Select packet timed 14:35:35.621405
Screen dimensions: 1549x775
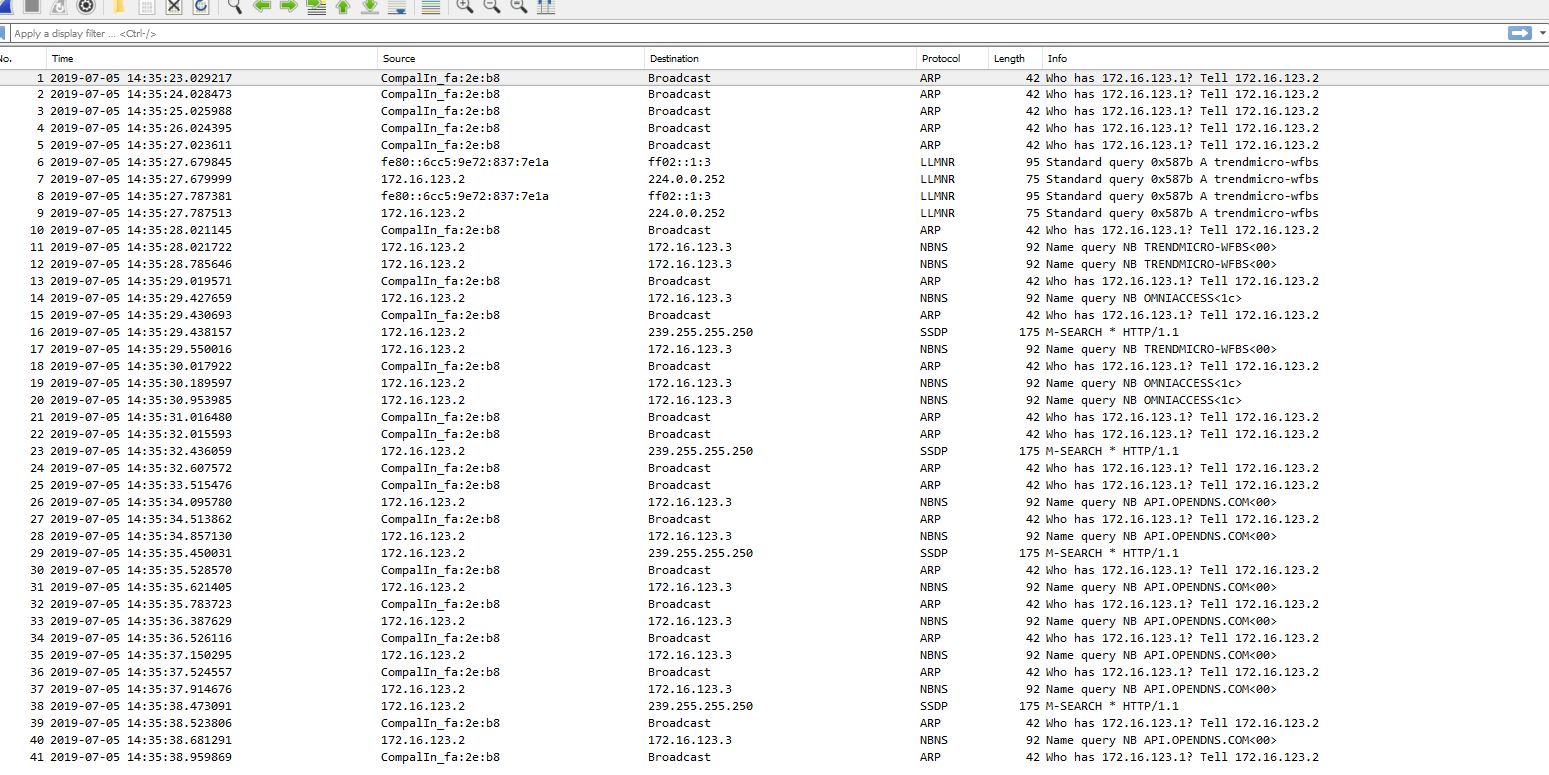coord(774,587)
